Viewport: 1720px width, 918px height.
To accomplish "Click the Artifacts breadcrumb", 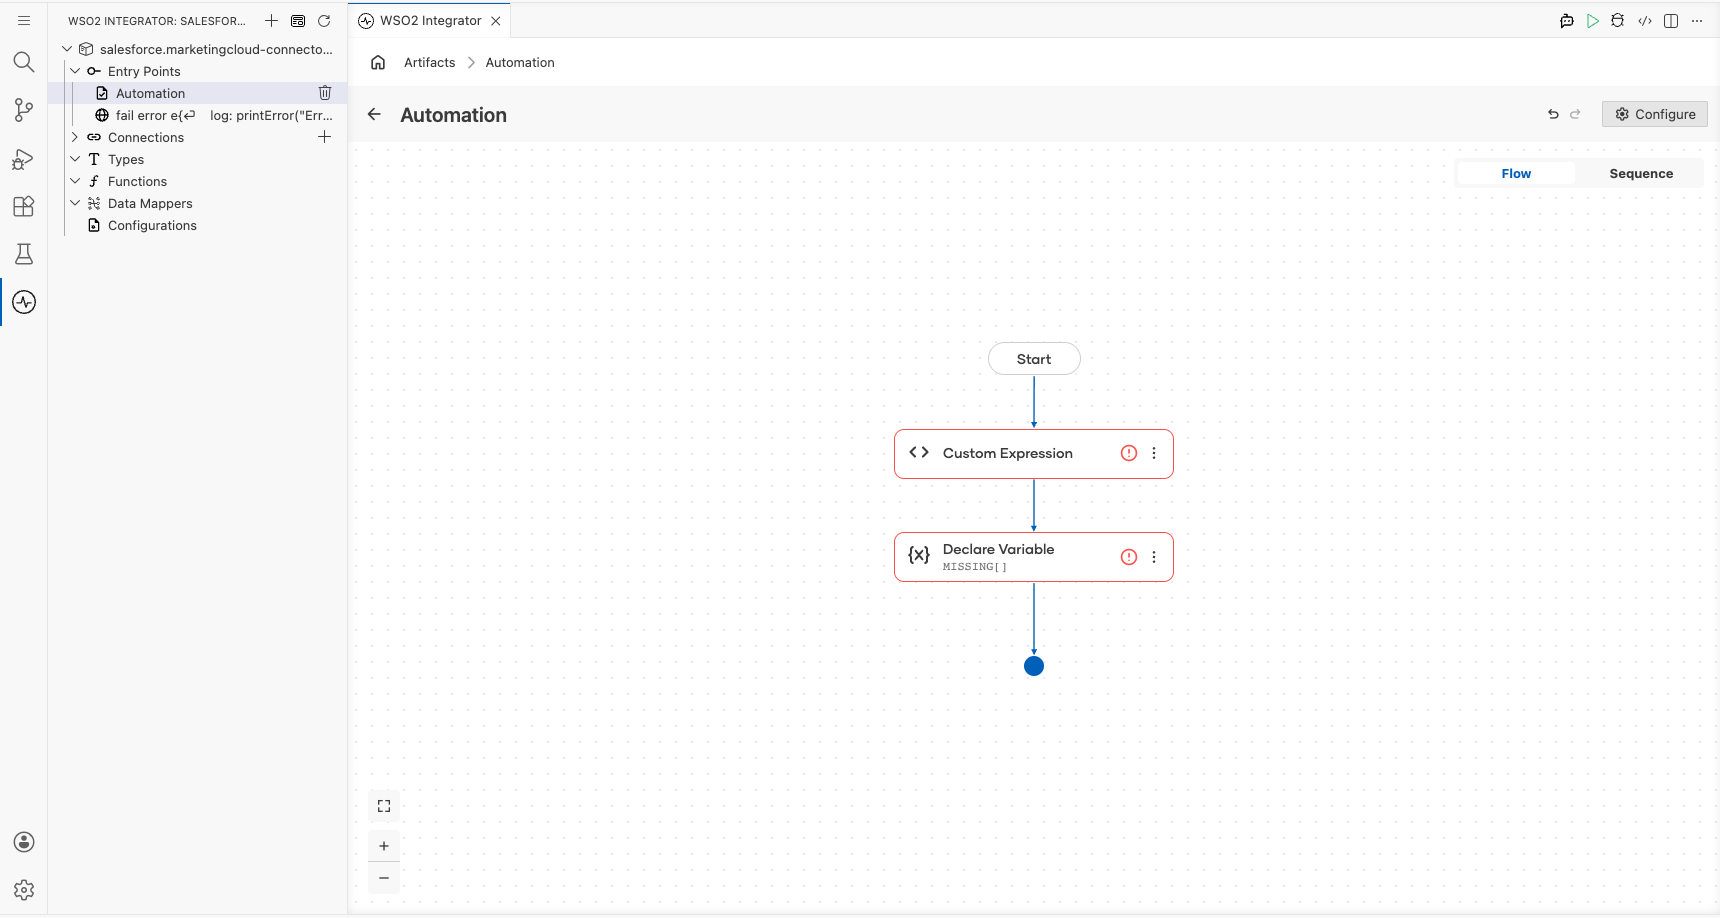I will (430, 62).
